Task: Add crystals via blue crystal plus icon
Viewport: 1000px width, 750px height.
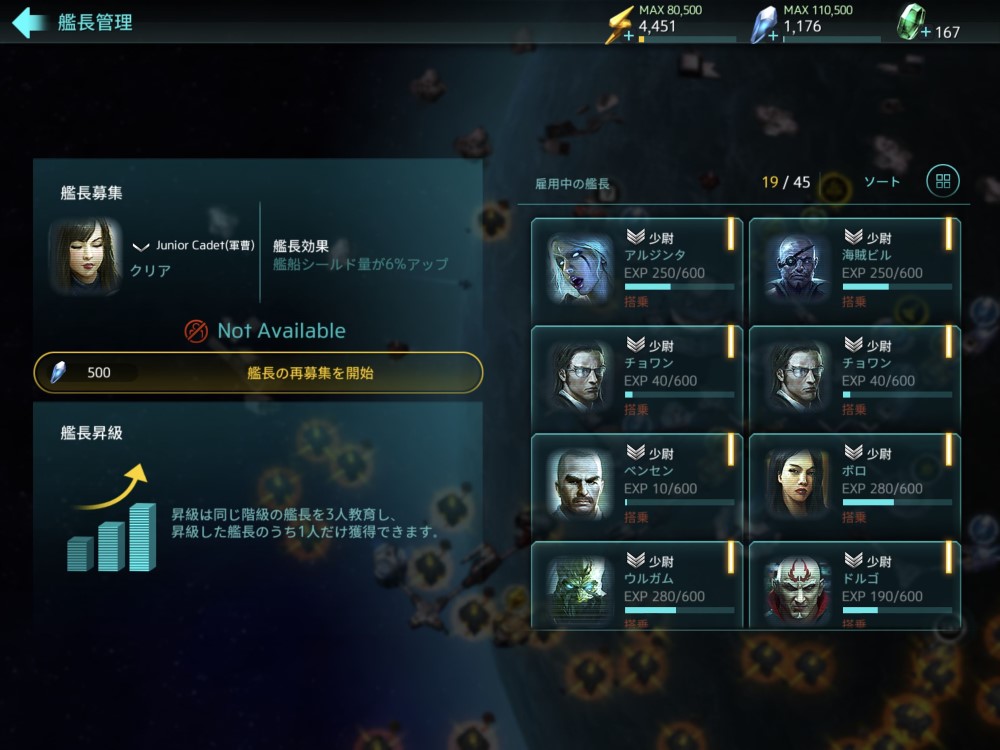Action: [x=765, y=26]
